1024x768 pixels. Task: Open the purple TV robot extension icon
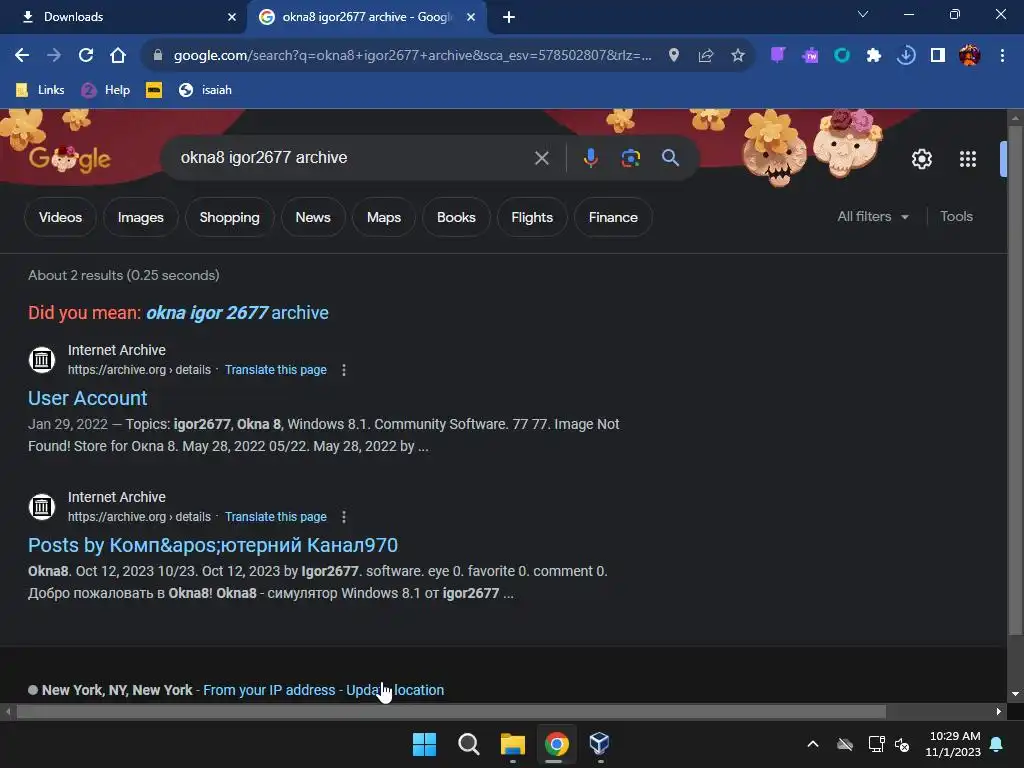[x=810, y=56]
